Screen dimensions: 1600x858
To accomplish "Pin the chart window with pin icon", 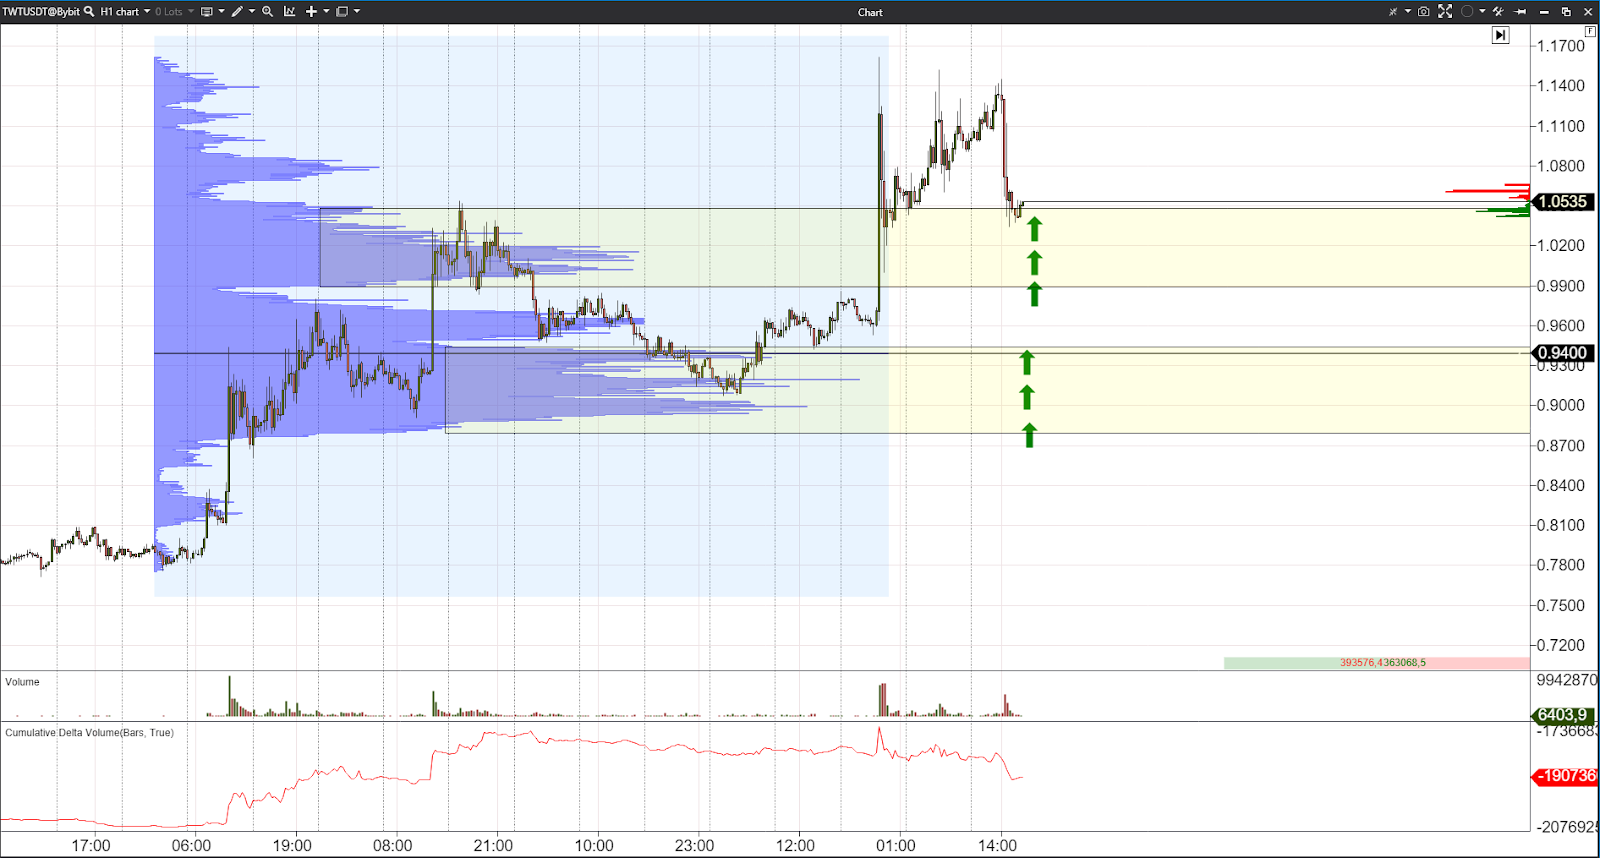I will (x=1520, y=12).
